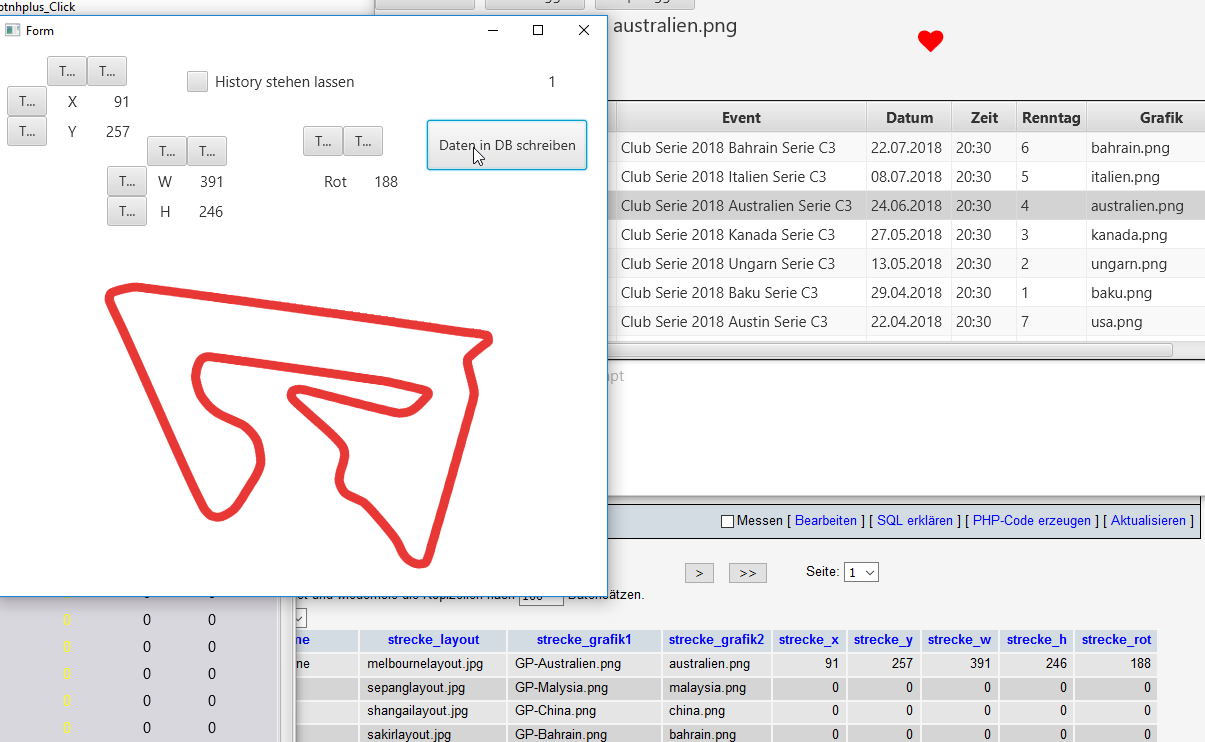Open the Seite page dropdown
1205x742 pixels.
point(861,572)
